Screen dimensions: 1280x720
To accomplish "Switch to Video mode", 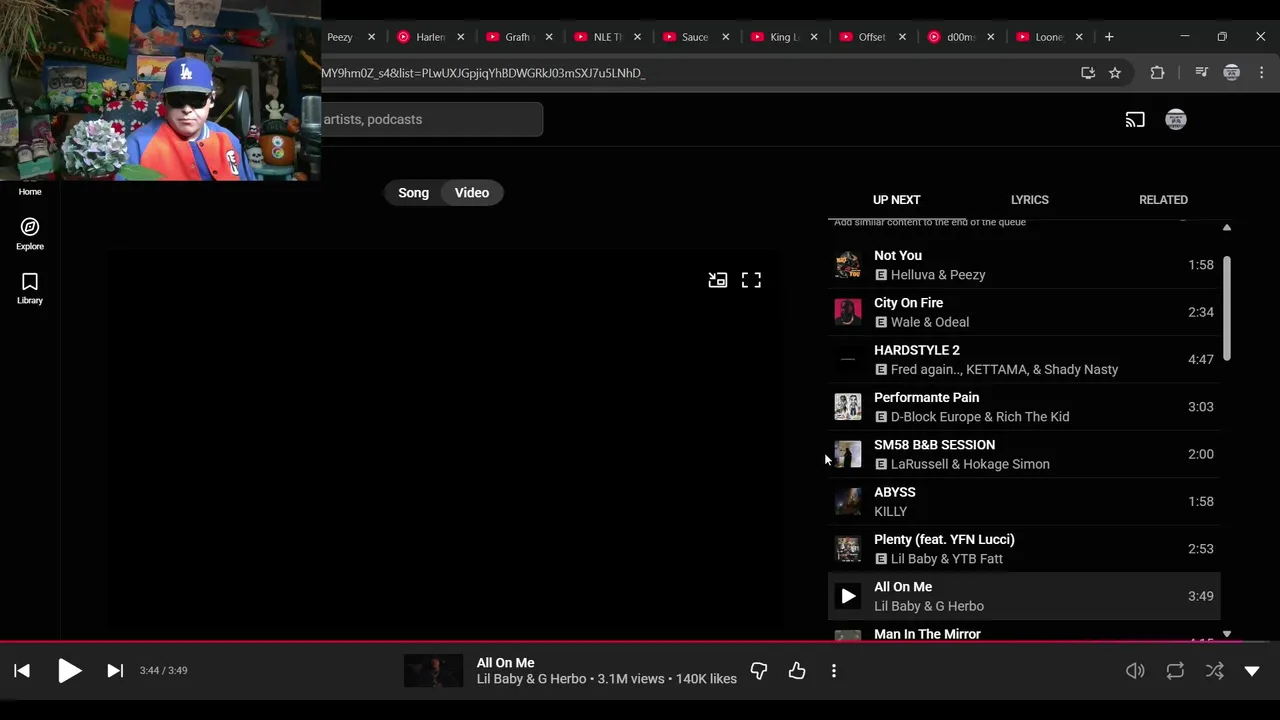I will tap(472, 193).
